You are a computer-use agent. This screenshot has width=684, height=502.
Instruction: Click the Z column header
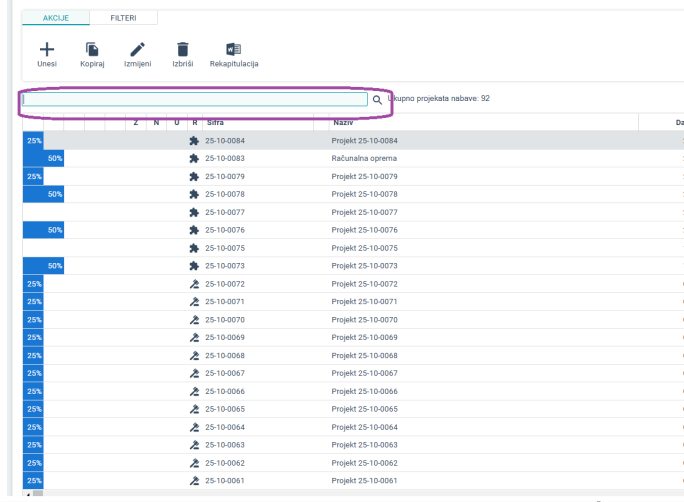point(136,122)
